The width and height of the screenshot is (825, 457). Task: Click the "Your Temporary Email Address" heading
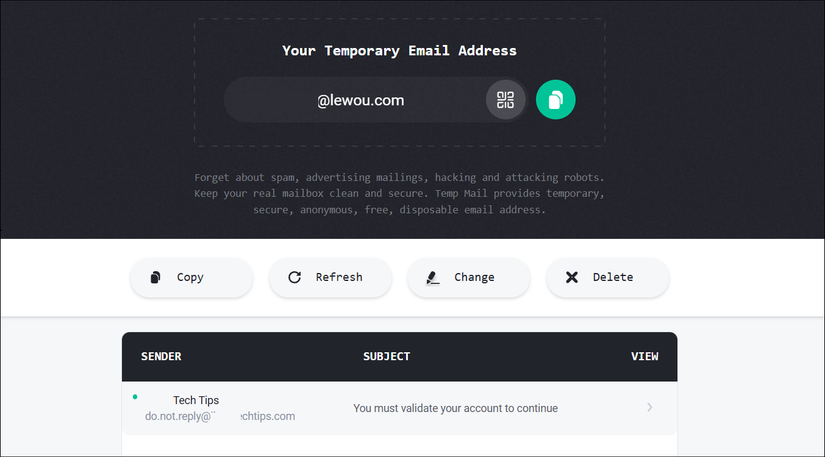399,50
